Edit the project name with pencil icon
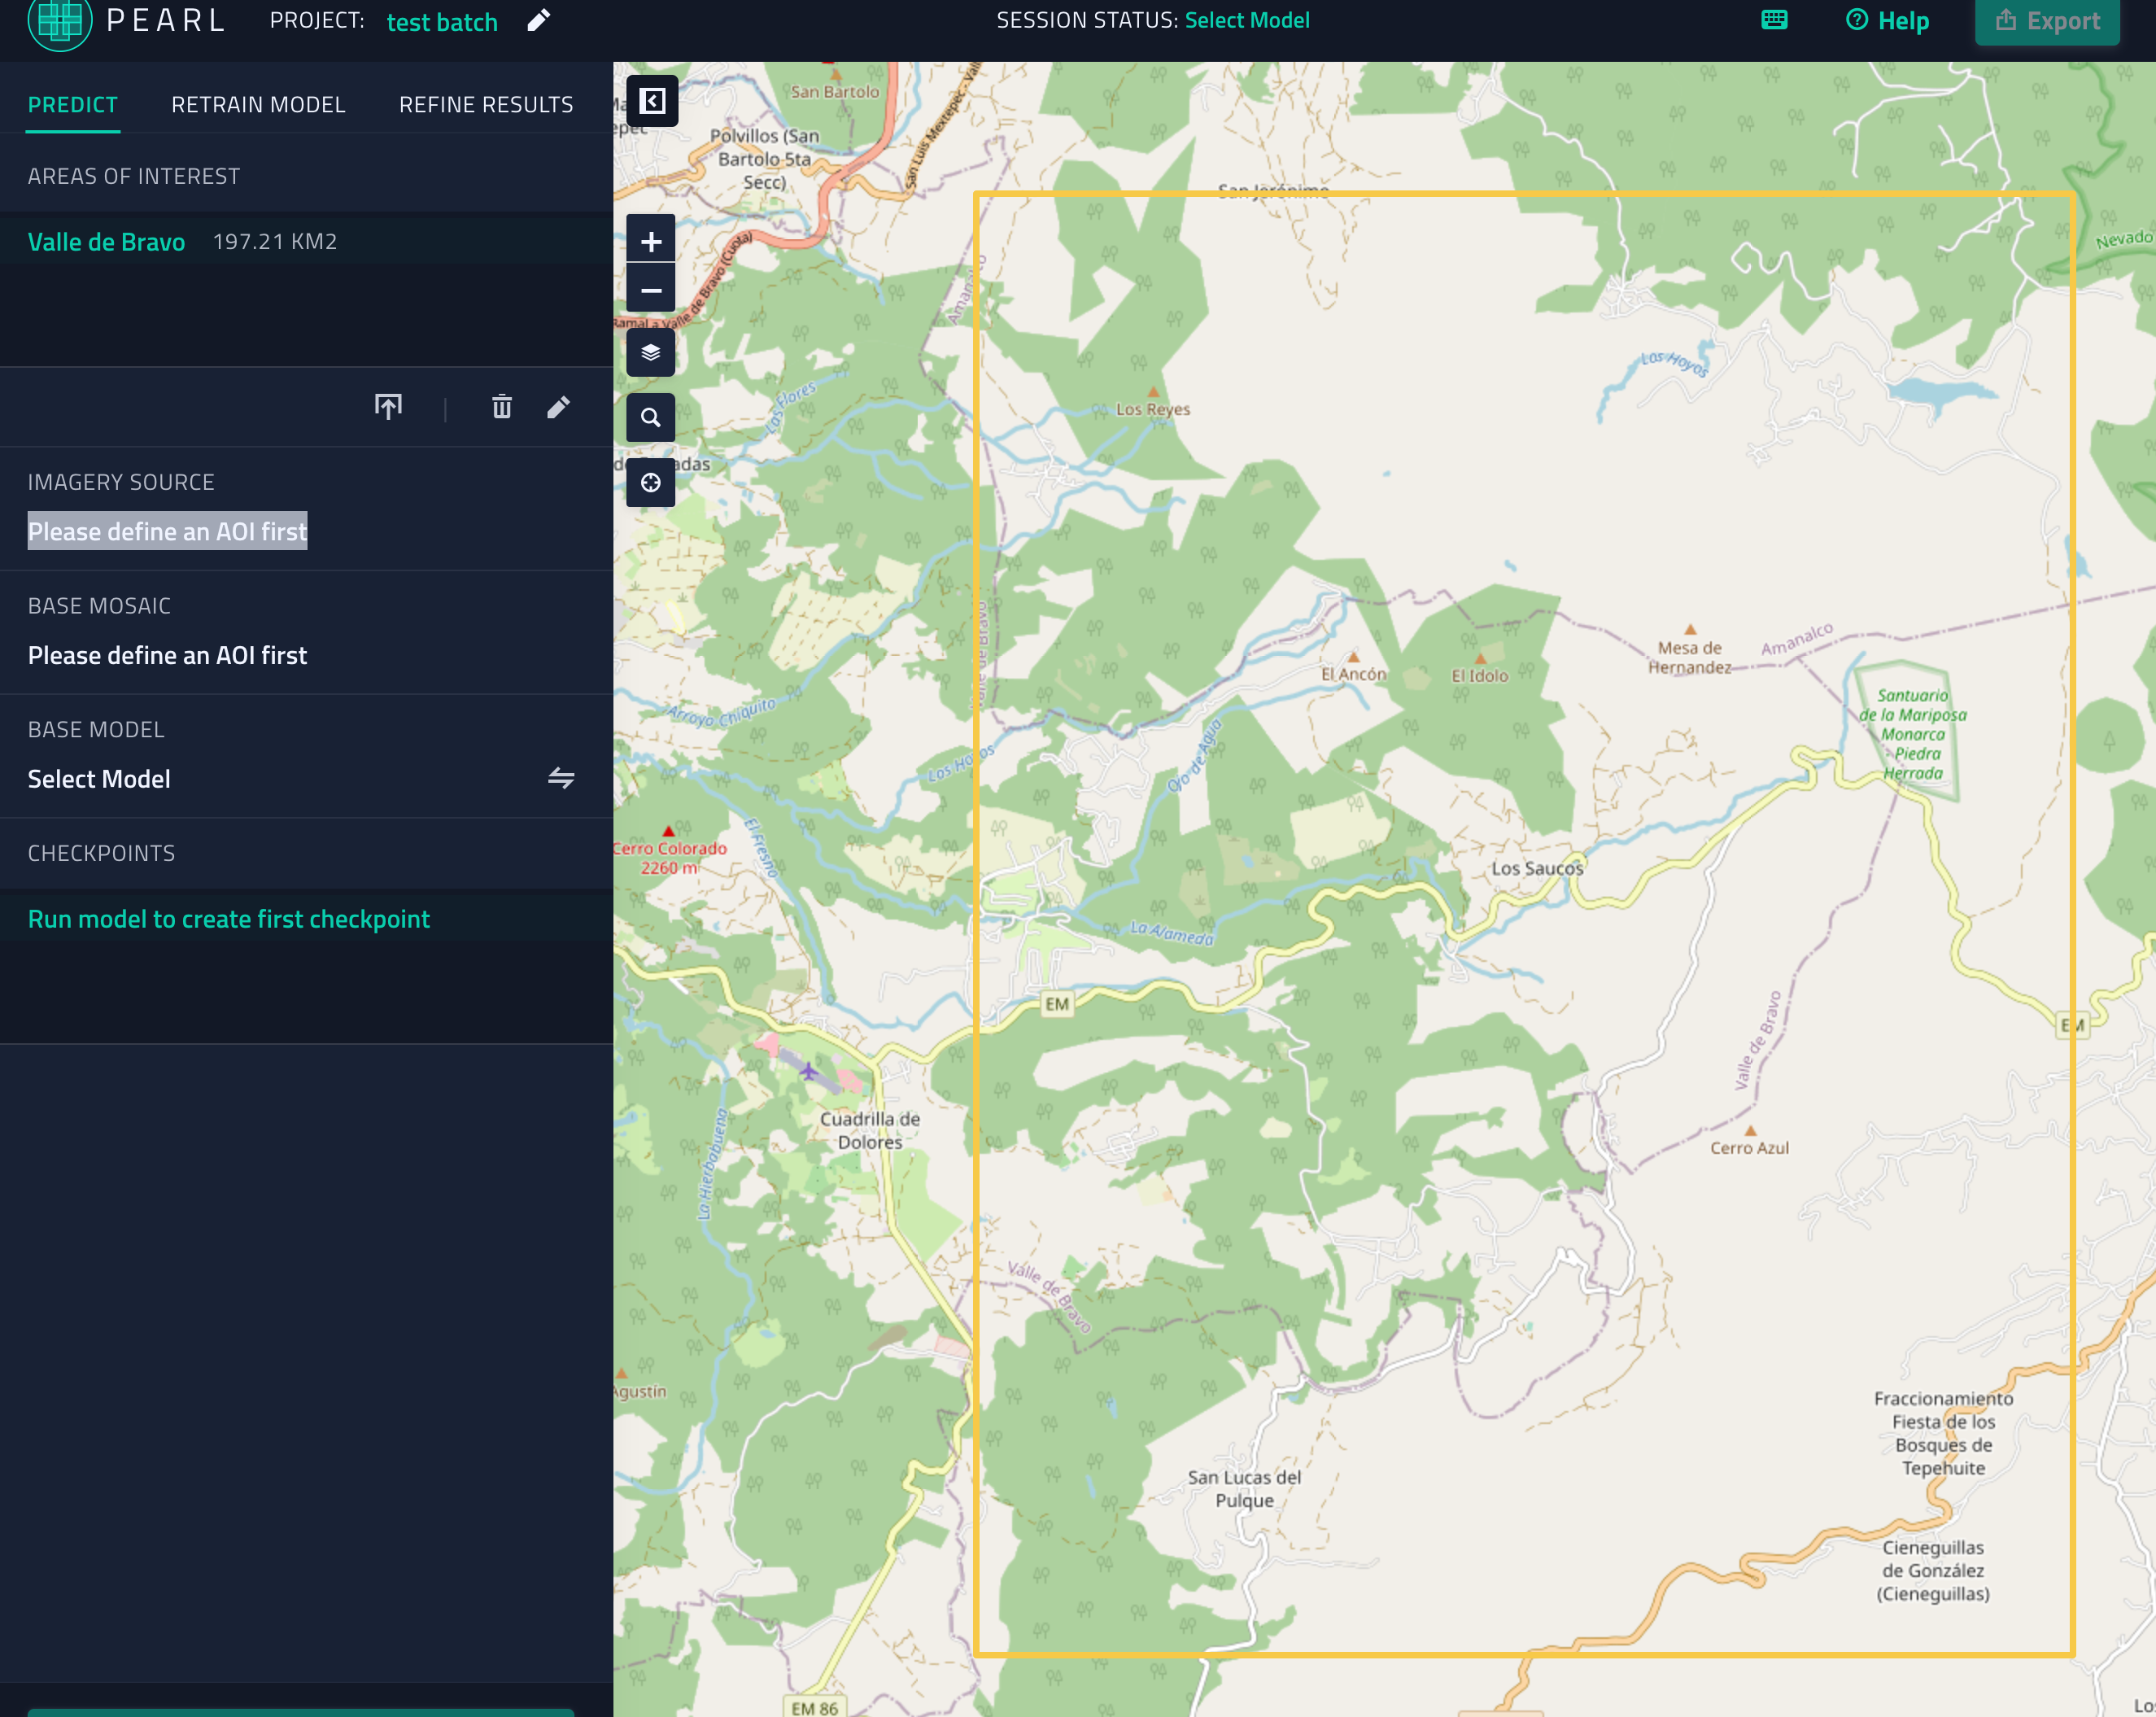Image resolution: width=2156 pixels, height=1717 pixels. [x=539, y=20]
